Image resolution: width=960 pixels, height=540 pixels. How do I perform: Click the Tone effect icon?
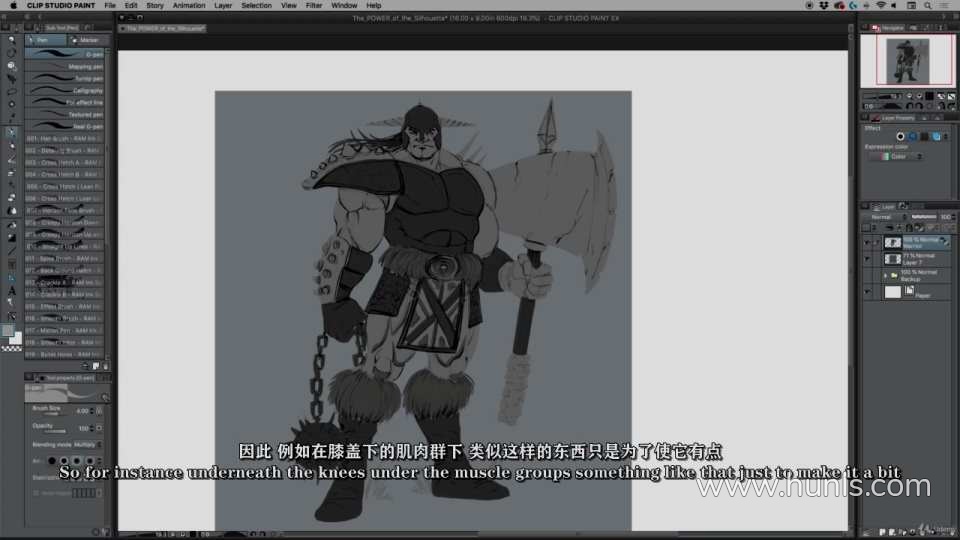912,136
